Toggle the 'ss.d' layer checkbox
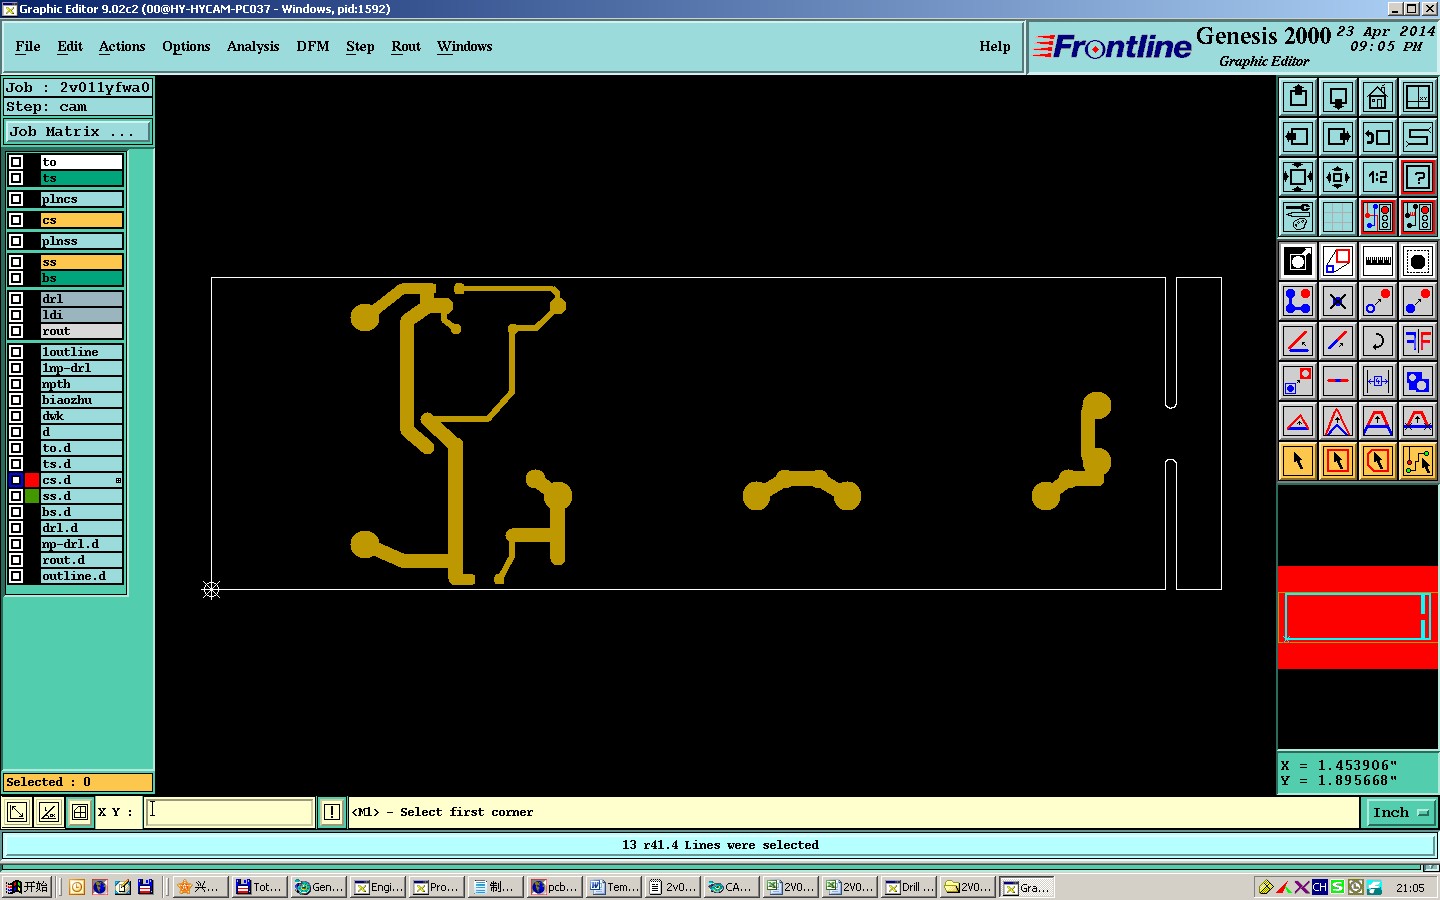 (x=16, y=496)
